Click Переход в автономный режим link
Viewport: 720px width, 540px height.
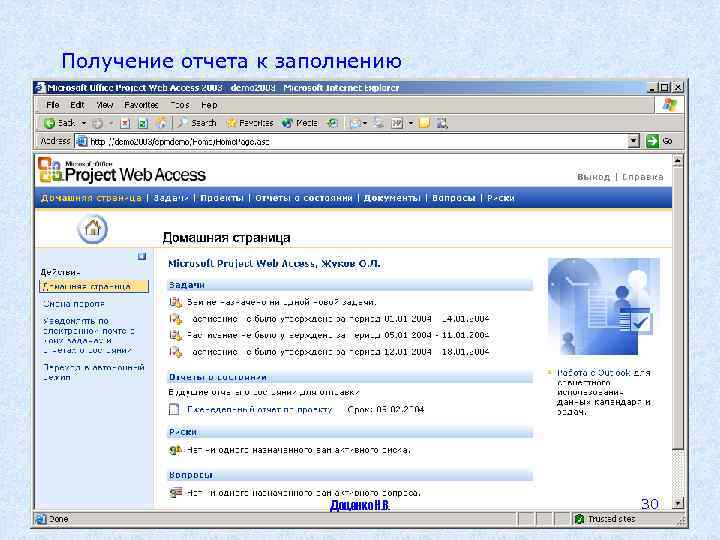(94, 372)
